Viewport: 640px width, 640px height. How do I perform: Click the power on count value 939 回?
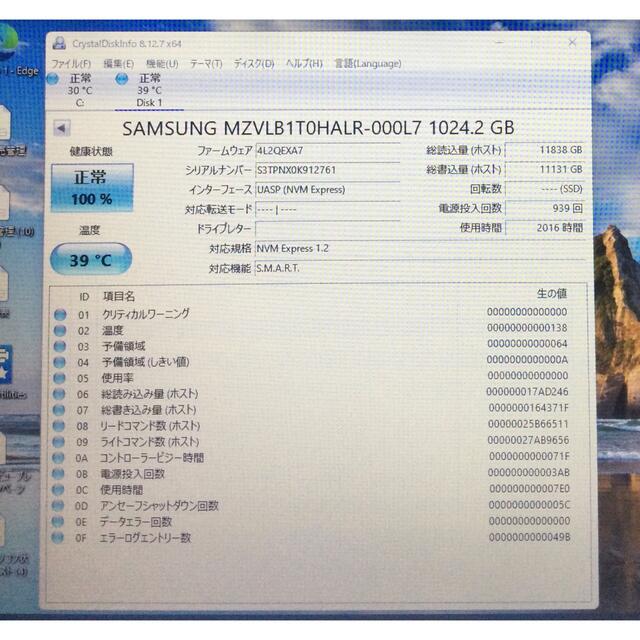pos(545,208)
